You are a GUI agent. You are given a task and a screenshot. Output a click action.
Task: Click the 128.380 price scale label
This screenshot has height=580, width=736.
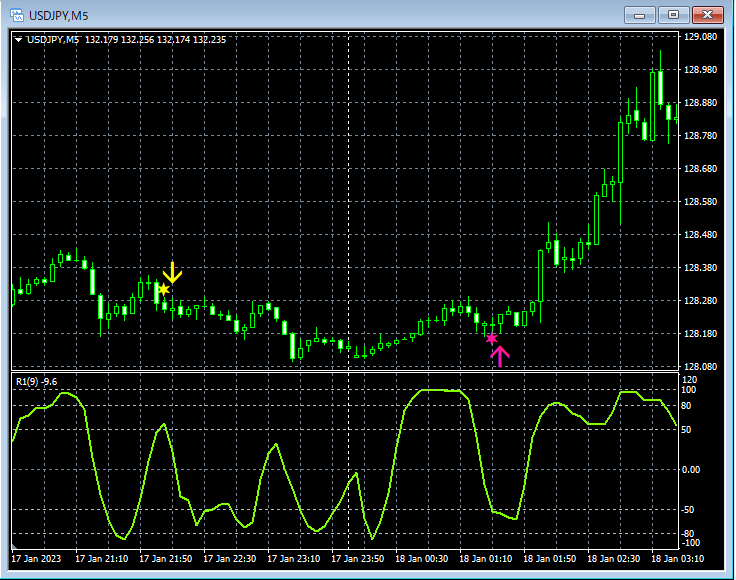(x=700, y=267)
